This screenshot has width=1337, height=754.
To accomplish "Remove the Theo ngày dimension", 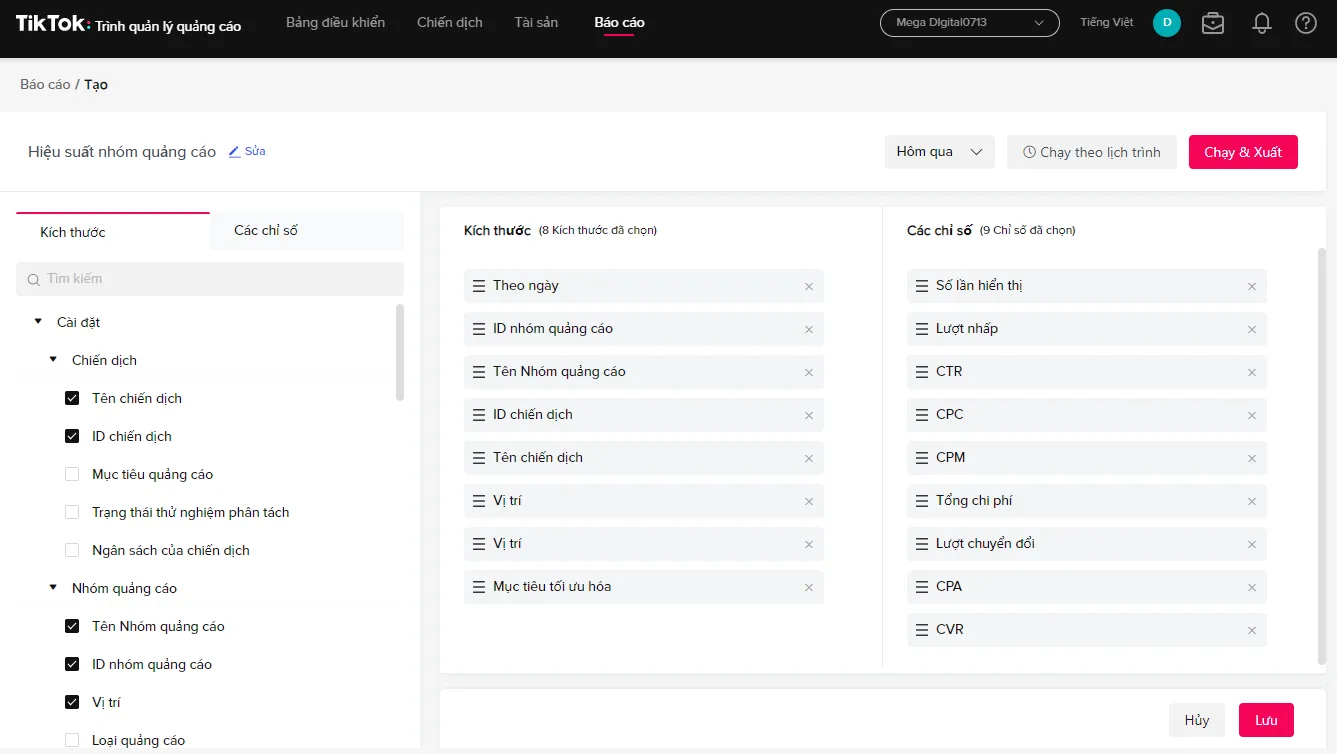I will coord(809,287).
